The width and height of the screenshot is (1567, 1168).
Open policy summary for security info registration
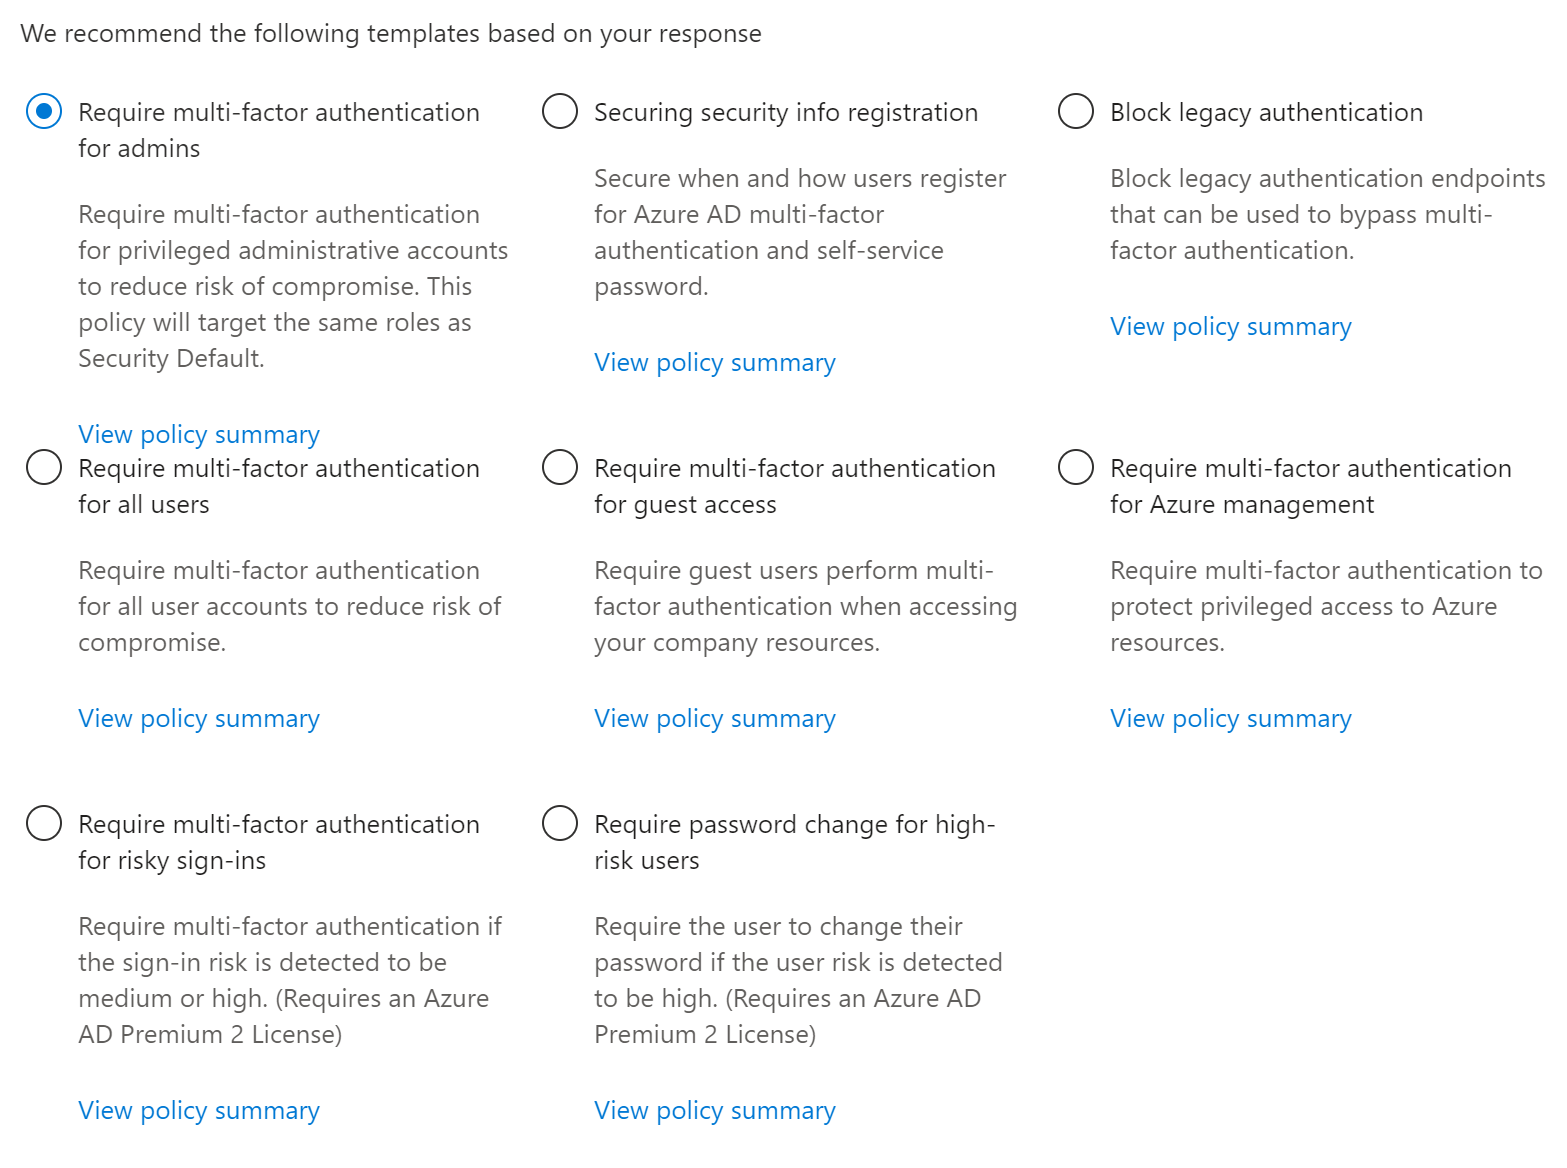point(715,362)
